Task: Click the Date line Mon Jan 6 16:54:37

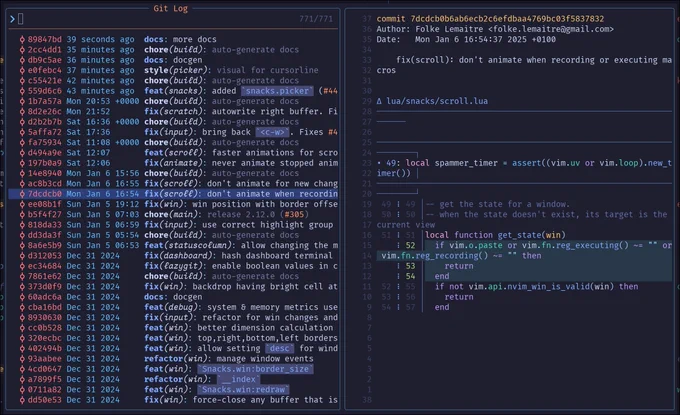Action: pyautogui.click(x=466, y=39)
